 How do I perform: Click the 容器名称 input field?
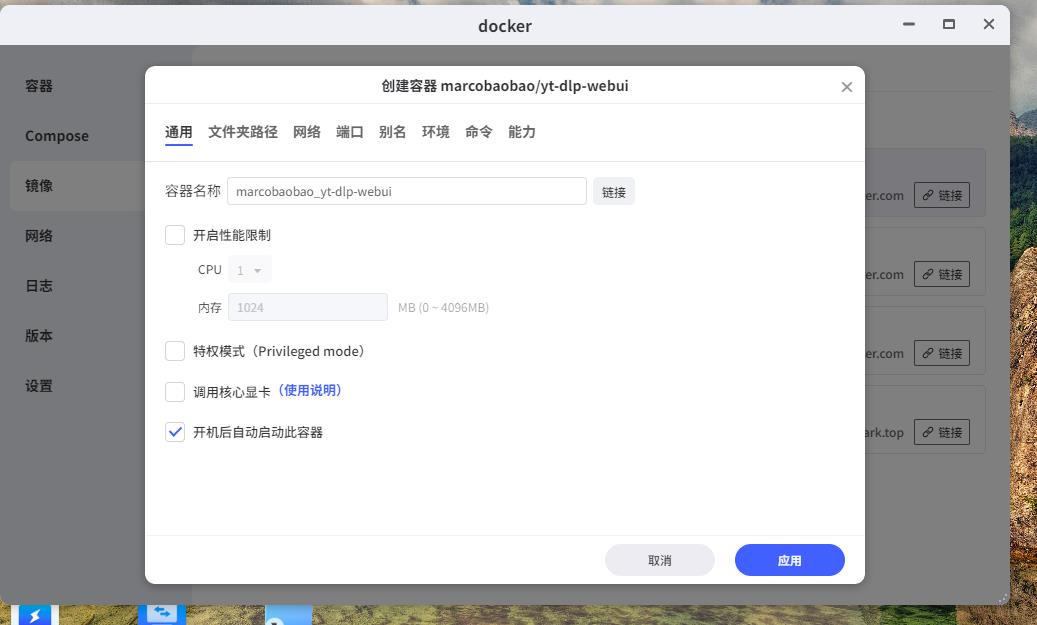click(407, 191)
